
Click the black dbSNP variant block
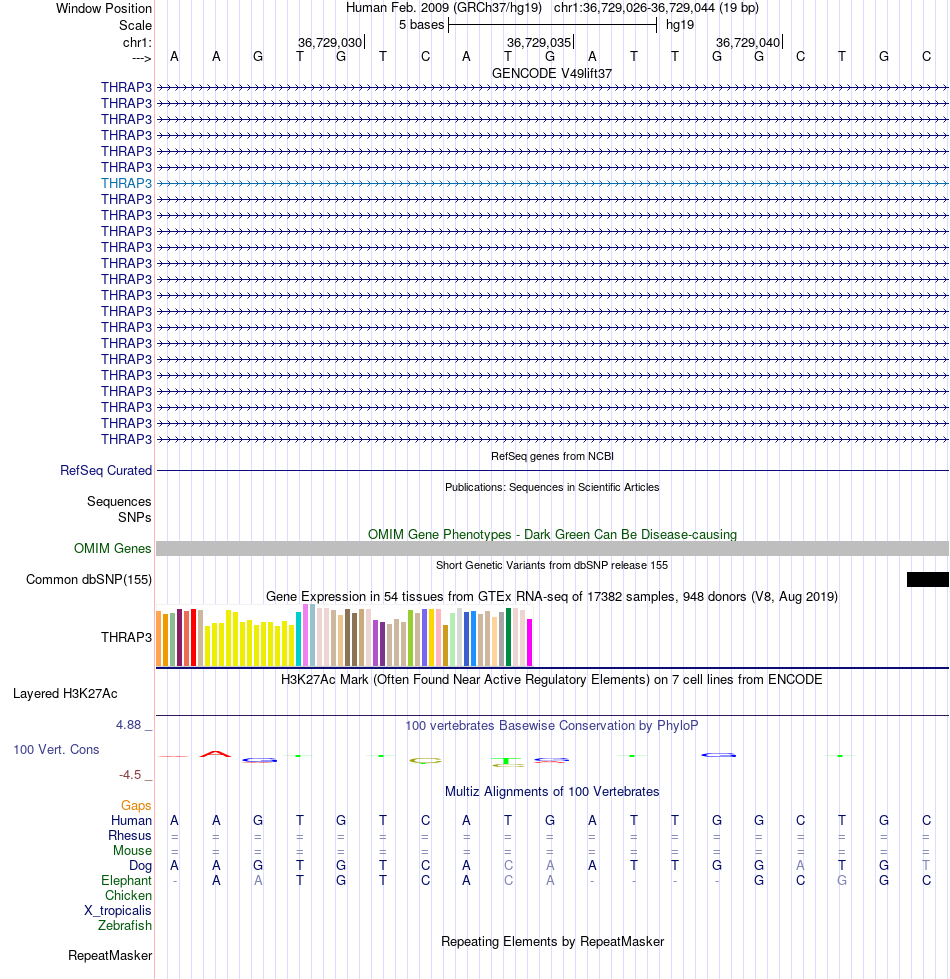[x=928, y=579]
